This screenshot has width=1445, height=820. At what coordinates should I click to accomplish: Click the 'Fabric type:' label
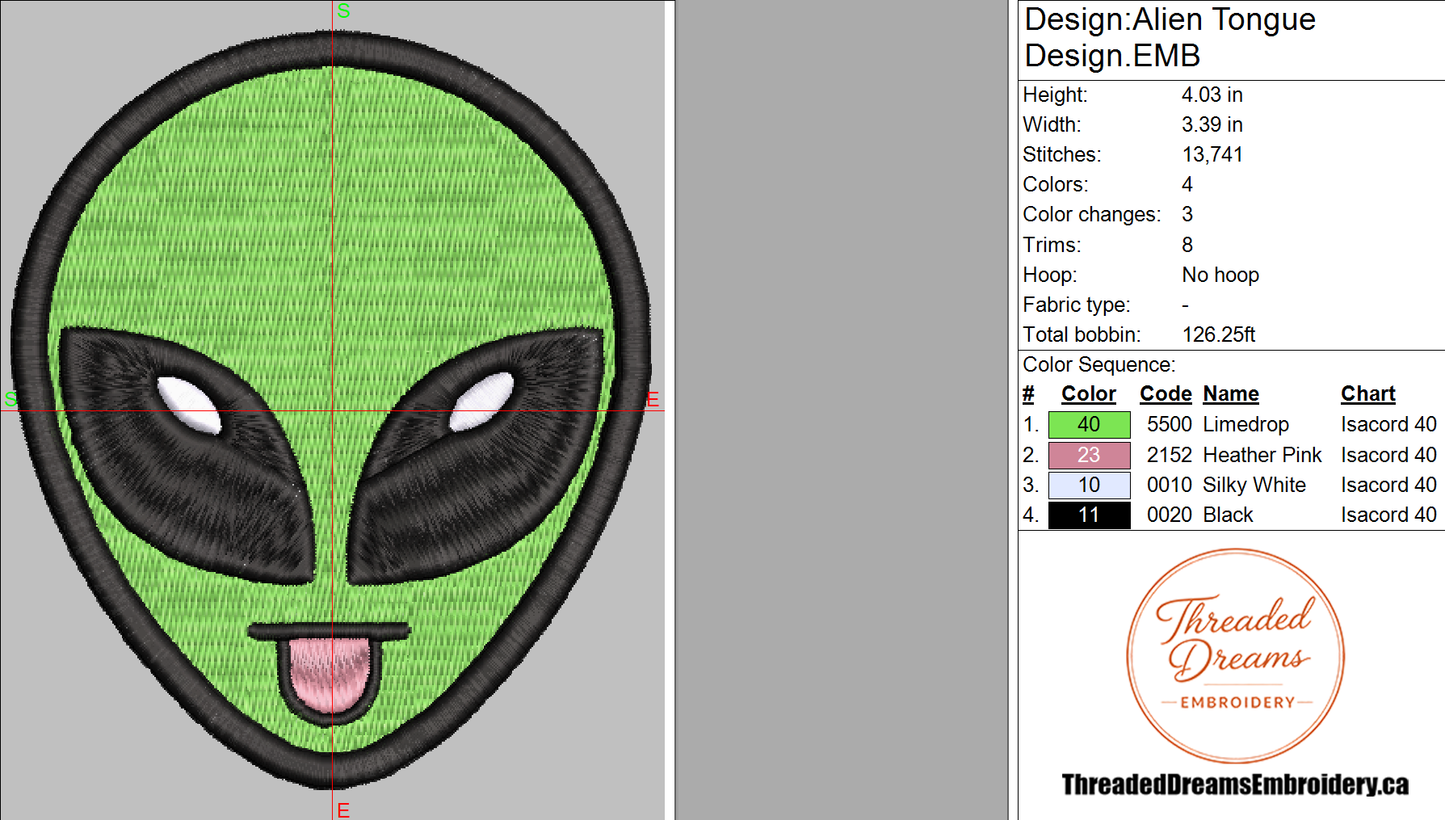(1076, 305)
